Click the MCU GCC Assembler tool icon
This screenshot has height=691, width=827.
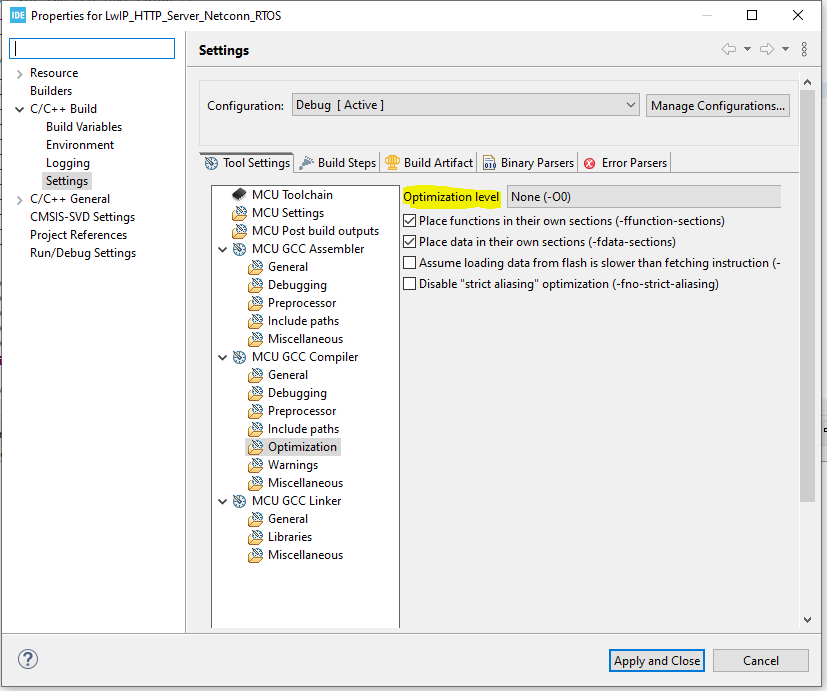coord(239,249)
